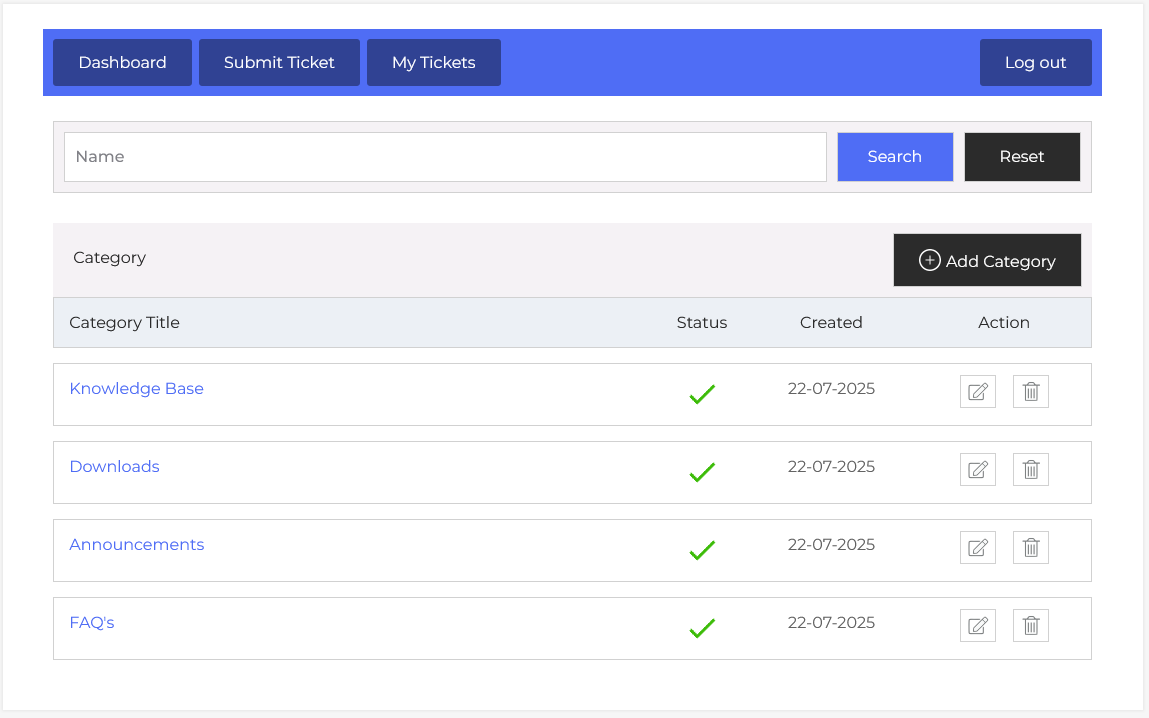View My Tickets from navigation
Image resolution: width=1149 pixels, height=718 pixels.
pos(433,62)
